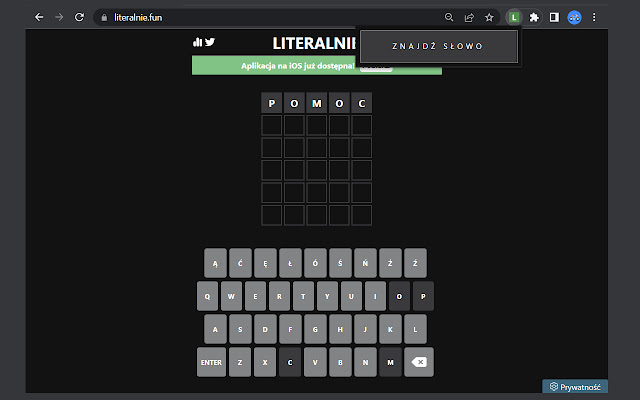Delete a letter with backspace key

click(x=419, y=362)
